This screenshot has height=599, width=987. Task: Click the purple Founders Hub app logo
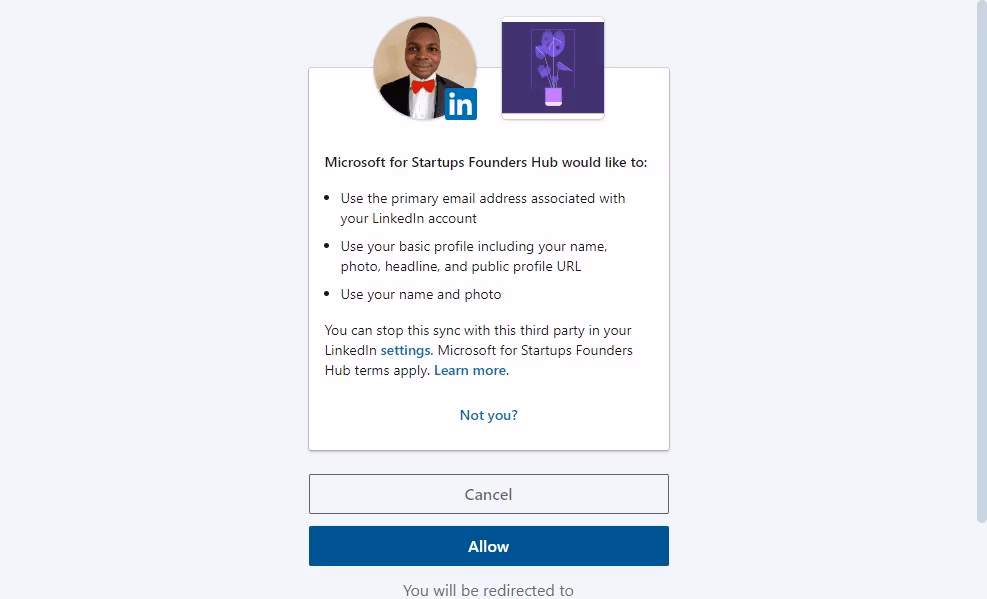point(553,68)
